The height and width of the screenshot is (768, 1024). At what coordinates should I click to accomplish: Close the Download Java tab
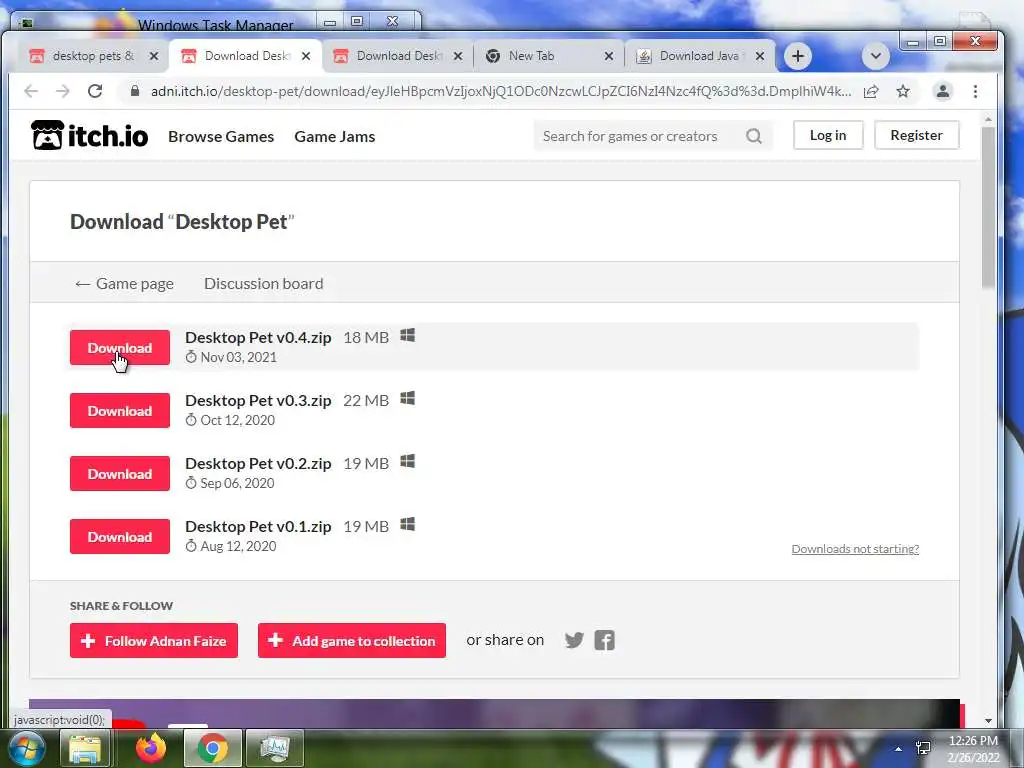click(x=760, y=56)
